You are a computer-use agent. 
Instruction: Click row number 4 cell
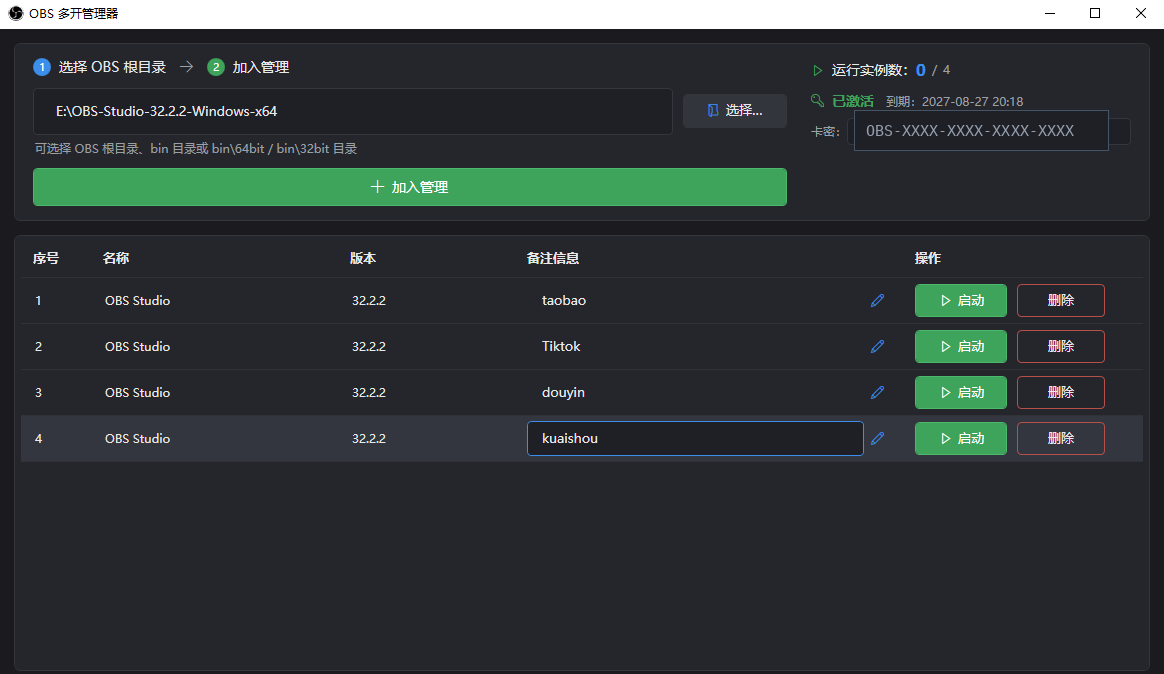pos(39,439)
